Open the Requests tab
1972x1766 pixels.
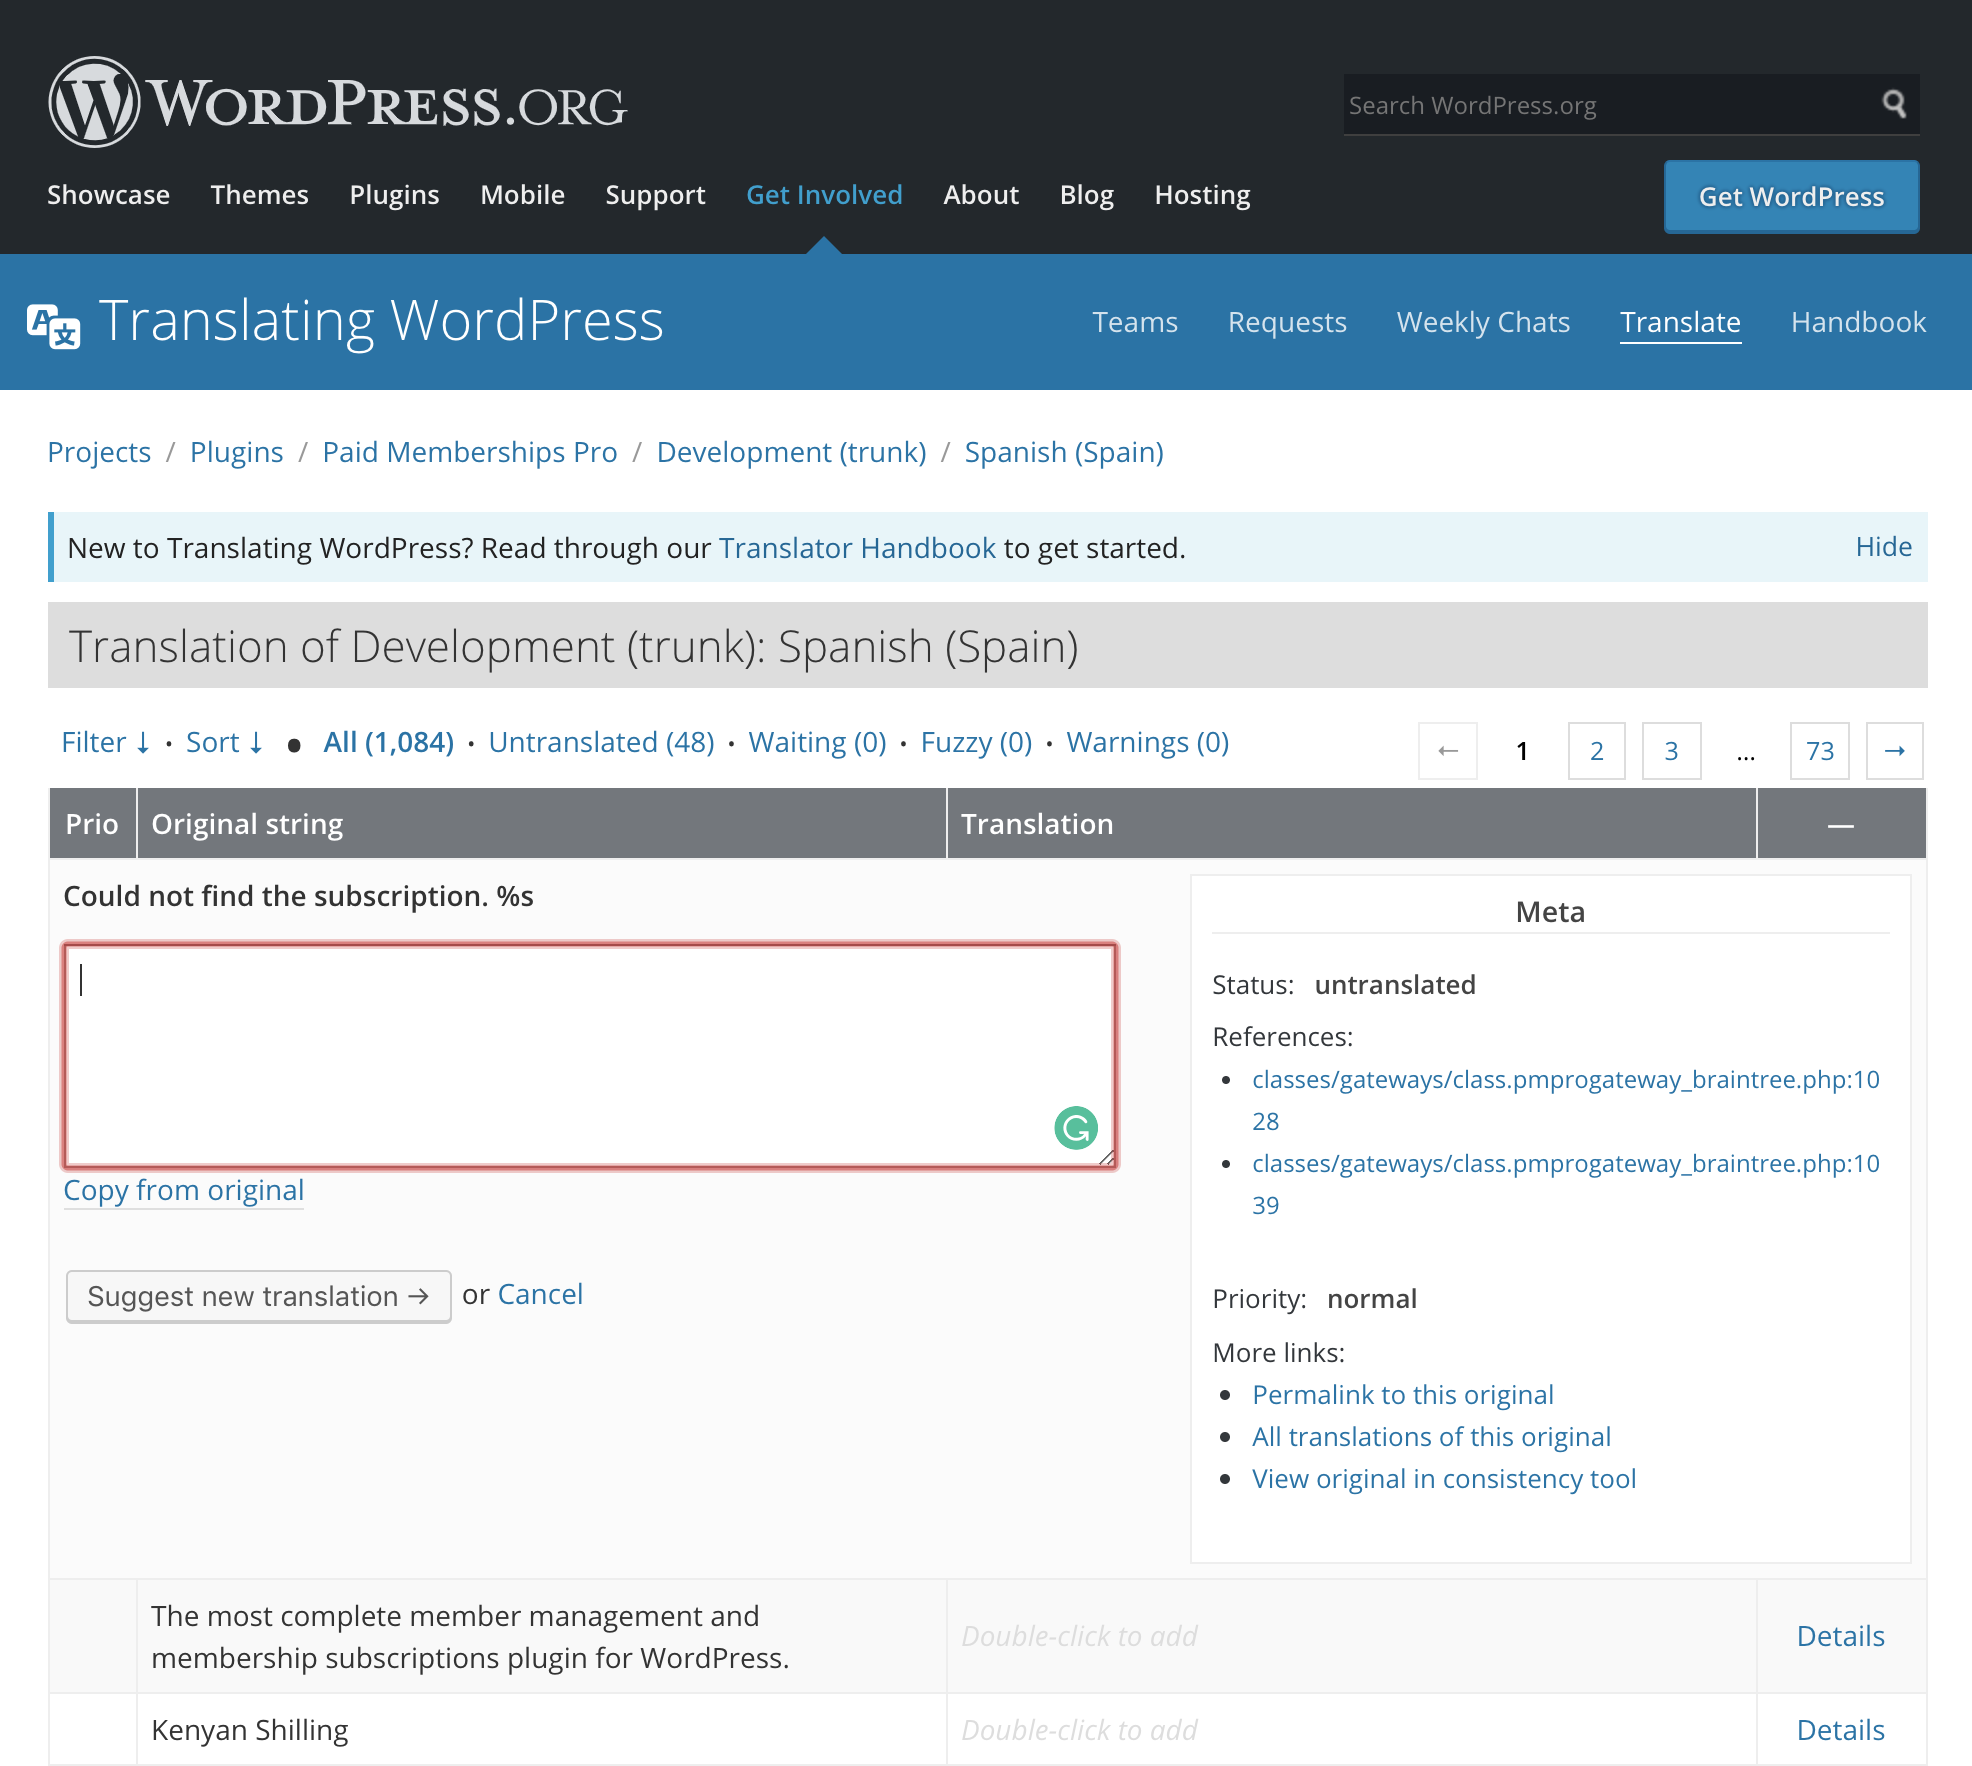coord(1287,322)
